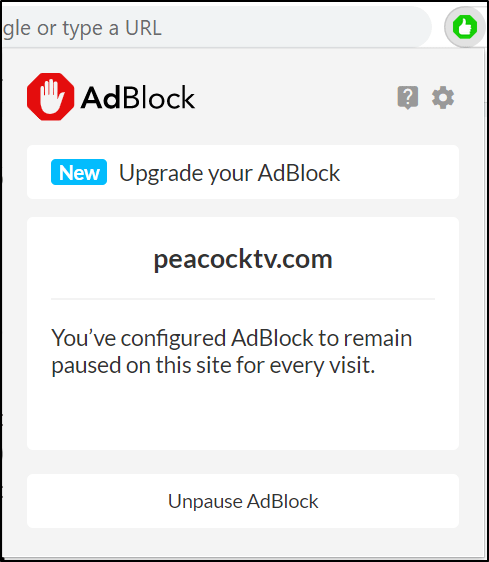The height and width of the screenshot is (562, 489).
Task: Click the paused on this site message
Action: point(232,351)
